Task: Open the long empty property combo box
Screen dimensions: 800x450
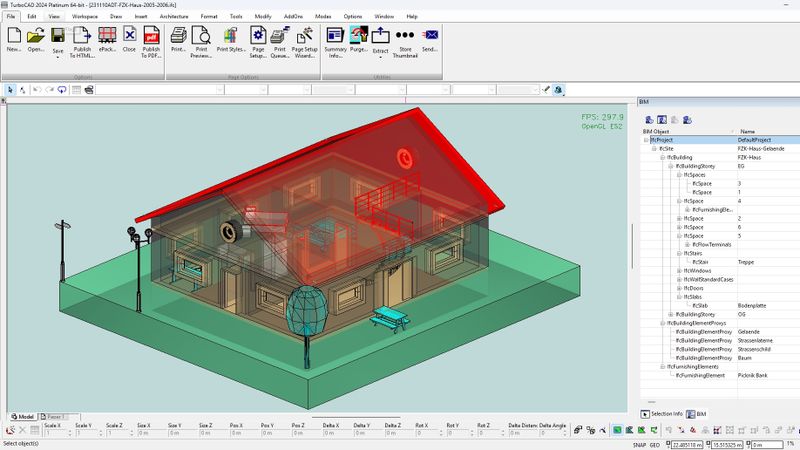Action: (160, 90)
